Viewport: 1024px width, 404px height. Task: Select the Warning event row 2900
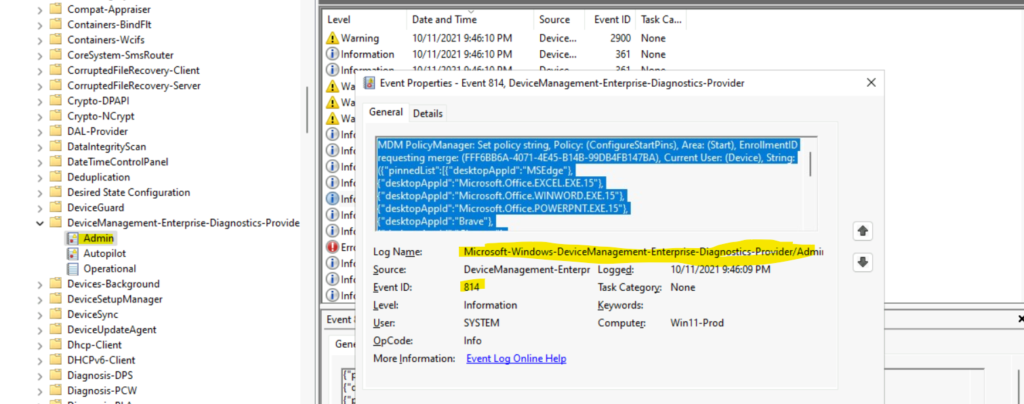[504, 39]
